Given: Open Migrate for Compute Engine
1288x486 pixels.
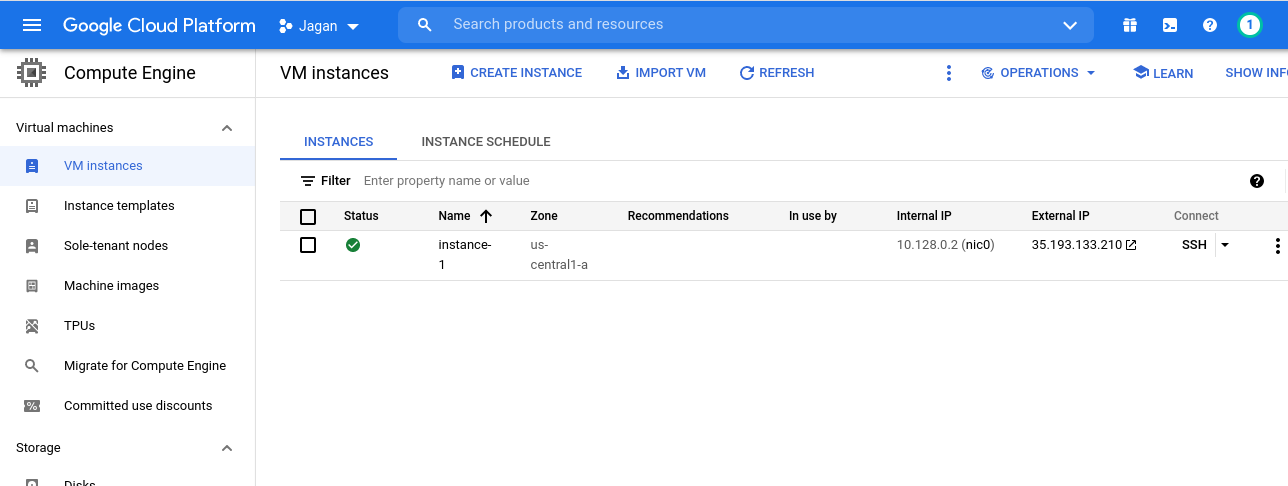Looking at the screenshot, I should (x=145, y=366).
